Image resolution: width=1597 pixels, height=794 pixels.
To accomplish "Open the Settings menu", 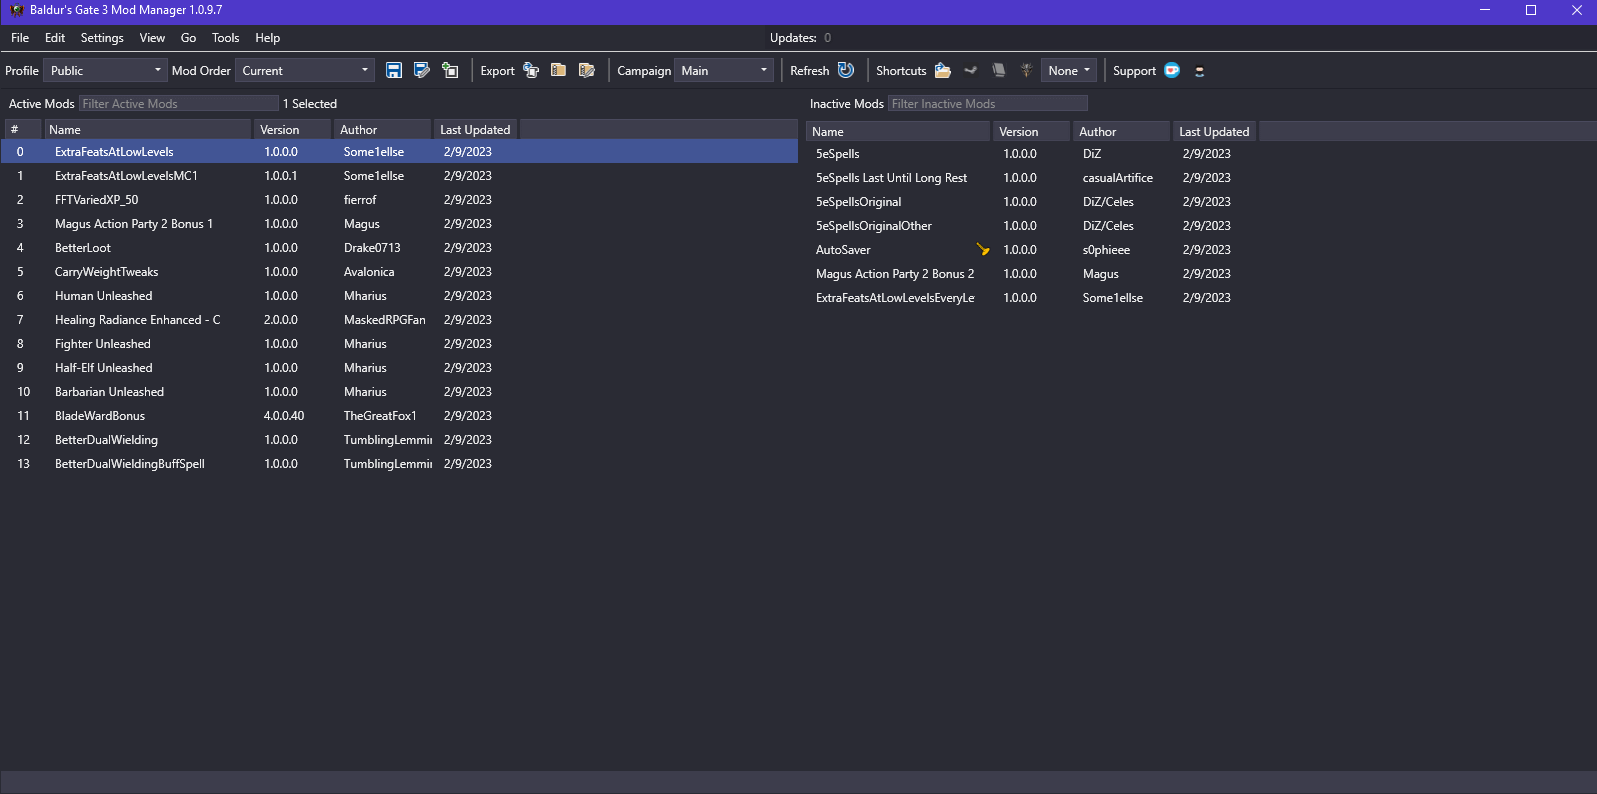I will click(102, 38).
